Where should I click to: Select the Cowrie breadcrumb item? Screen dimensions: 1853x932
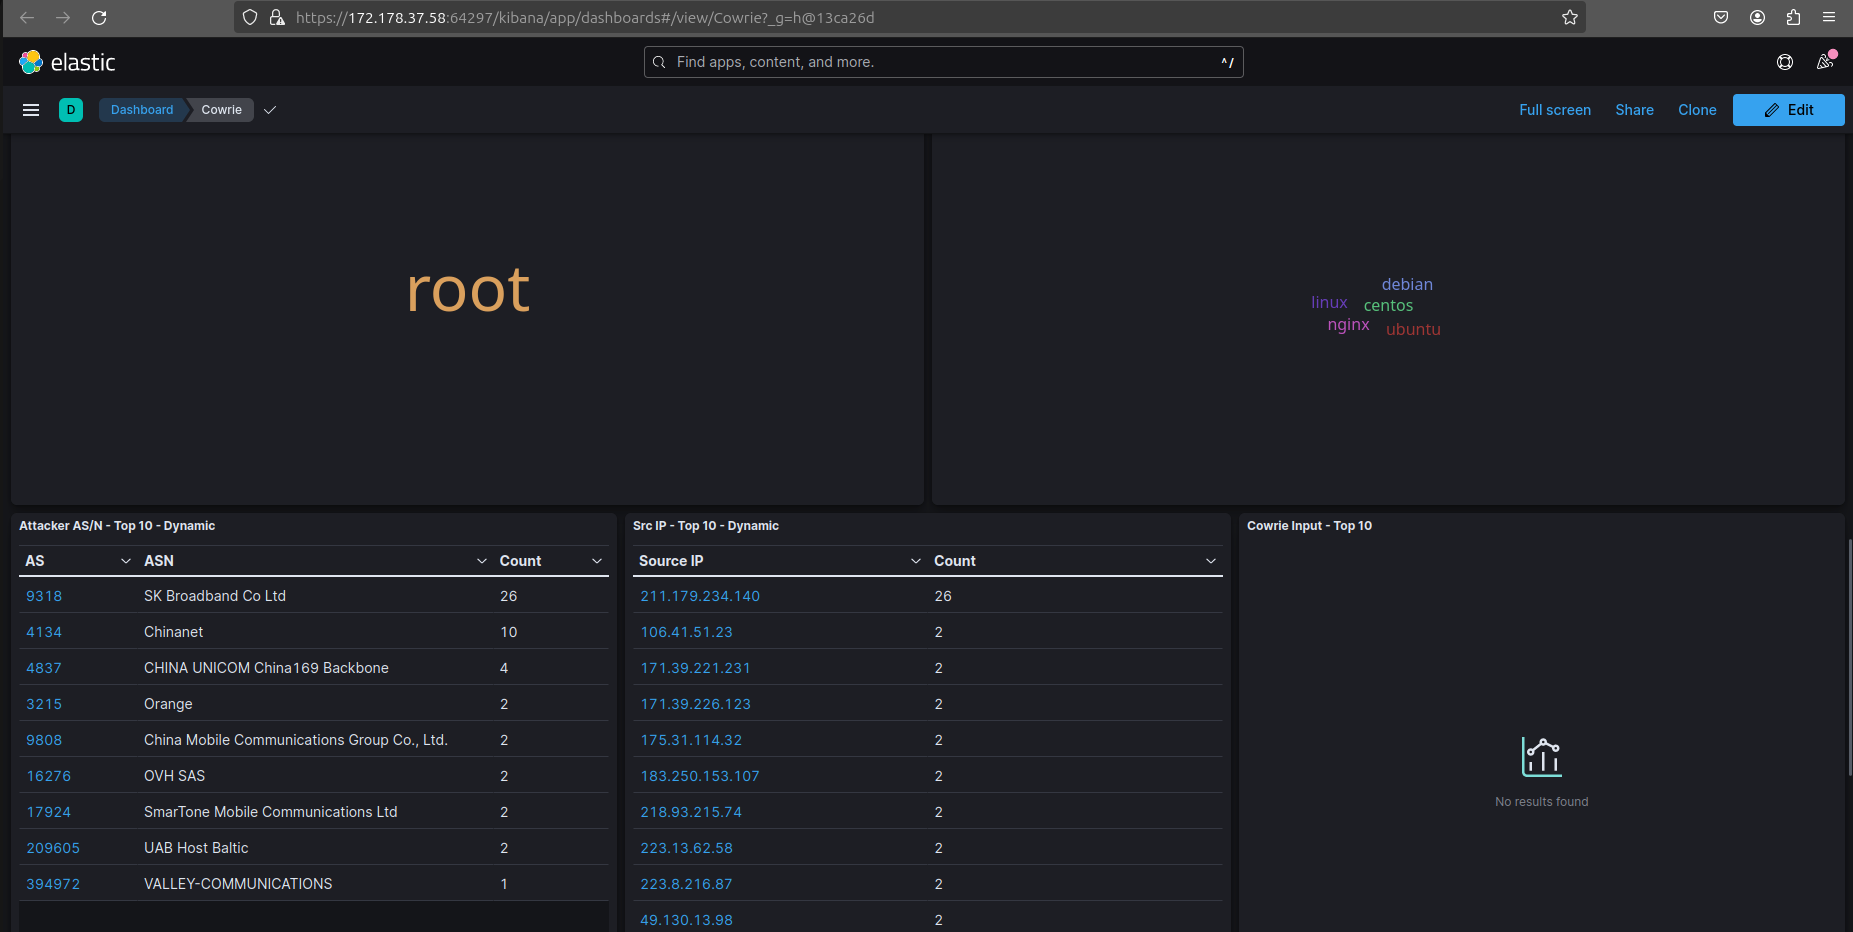click(x=222, y=110)
